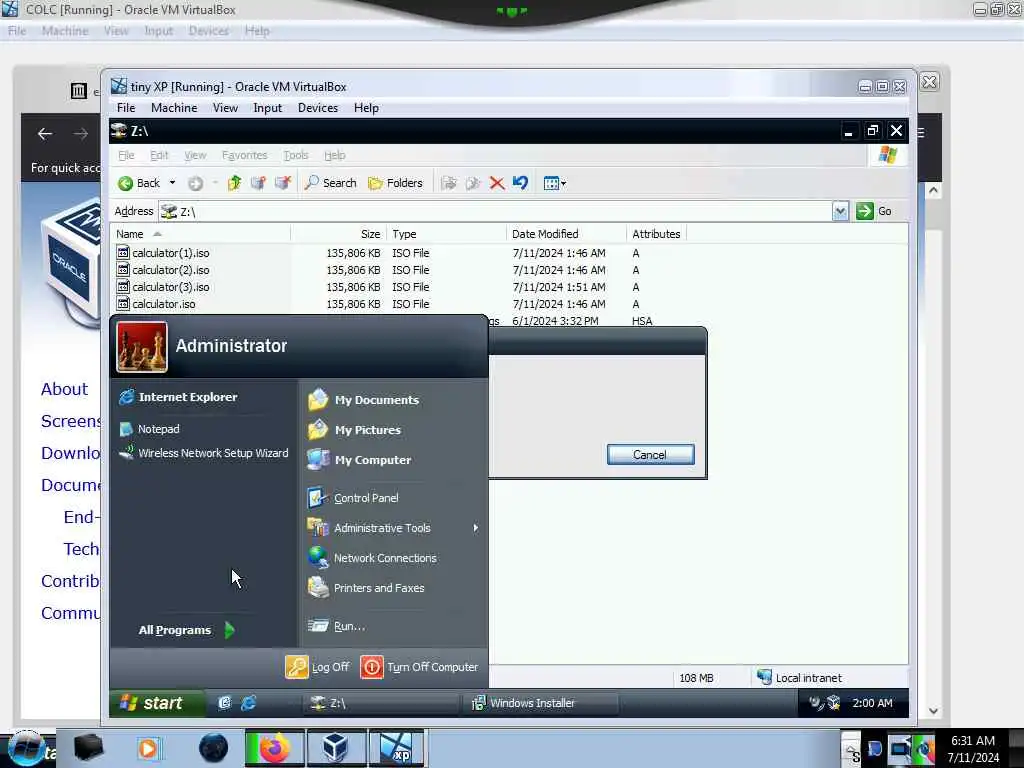
Task: Click Turn Off Computer button
Action: (420, 667)
